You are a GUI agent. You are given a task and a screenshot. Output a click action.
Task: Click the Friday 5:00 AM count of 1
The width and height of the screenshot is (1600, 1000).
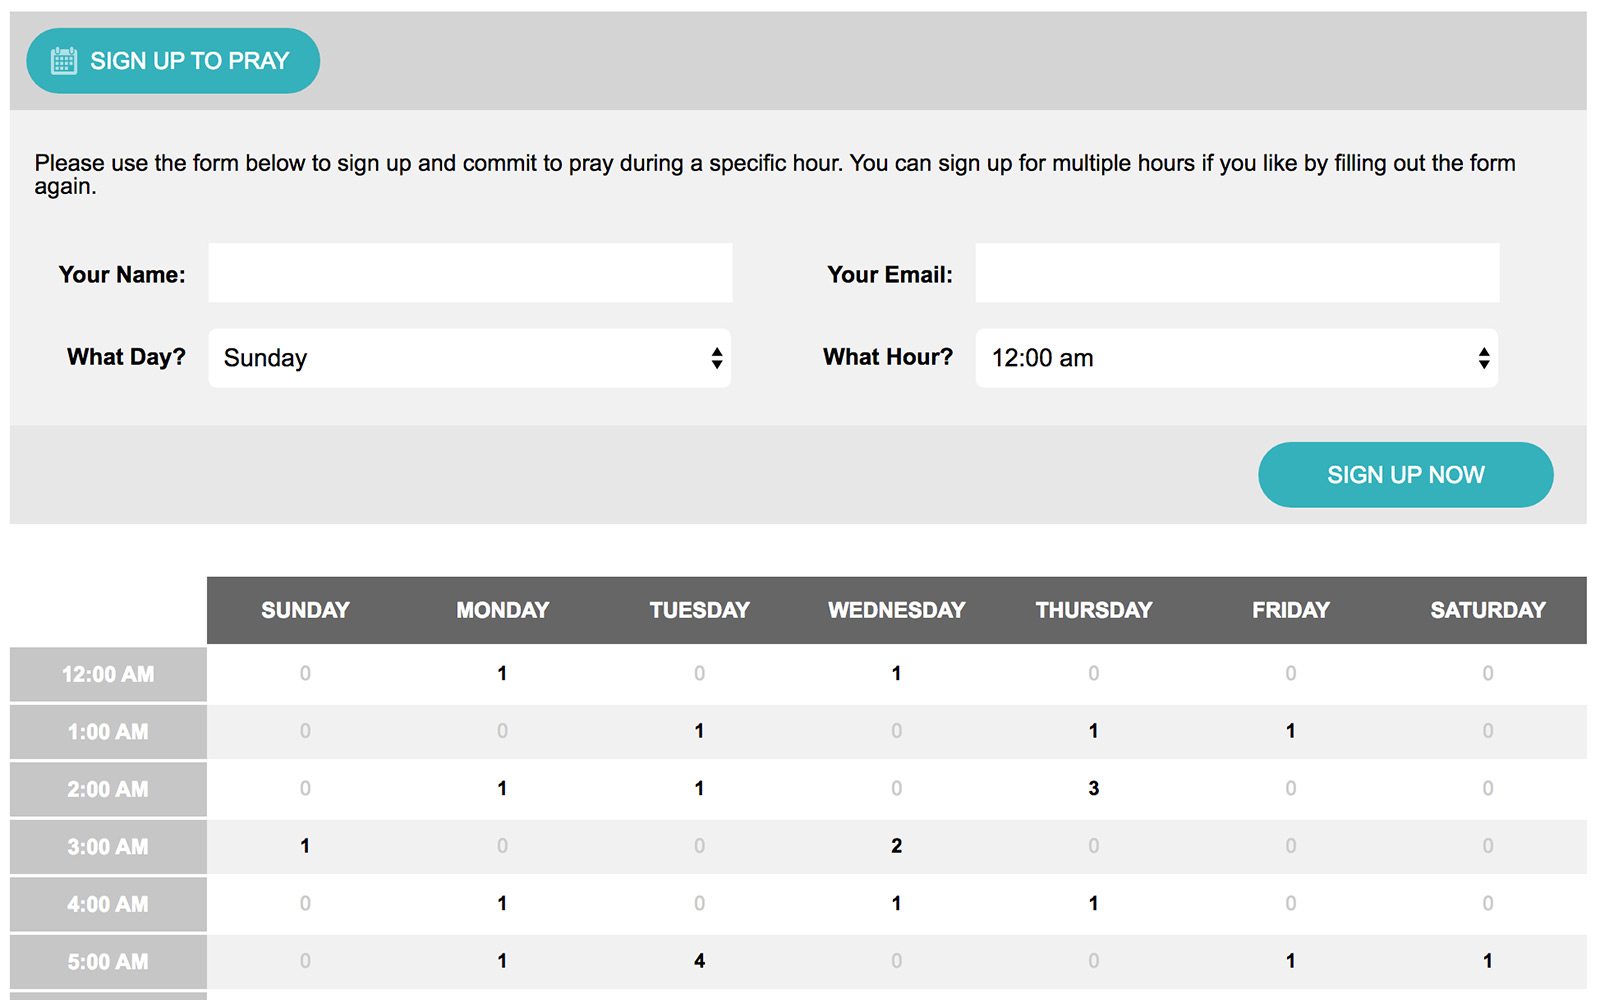pos(1290,961)
